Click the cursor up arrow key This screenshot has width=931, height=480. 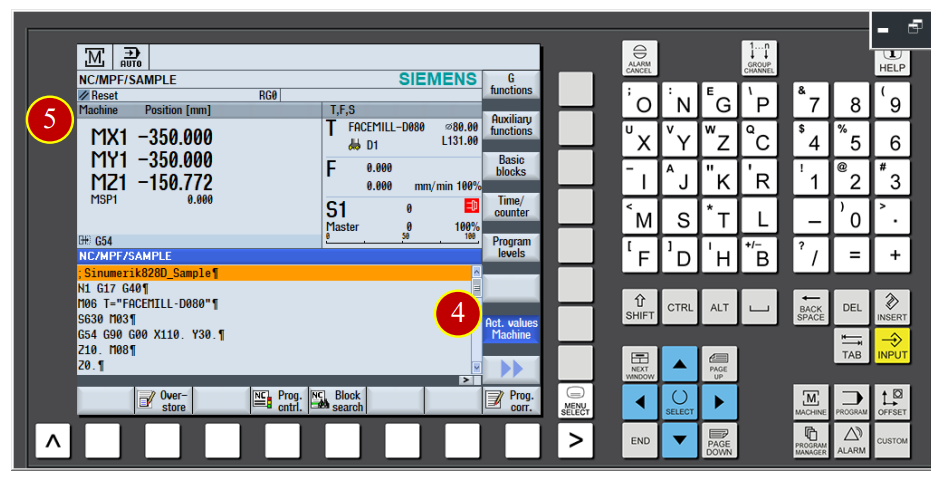click(679, 364)
